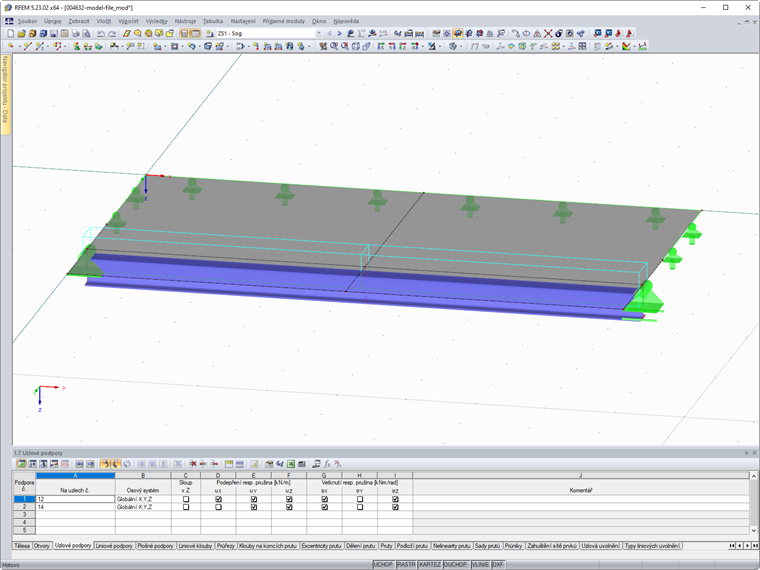
Task: Toggle uZ checkbox for support 2
Action: point(289,507)
